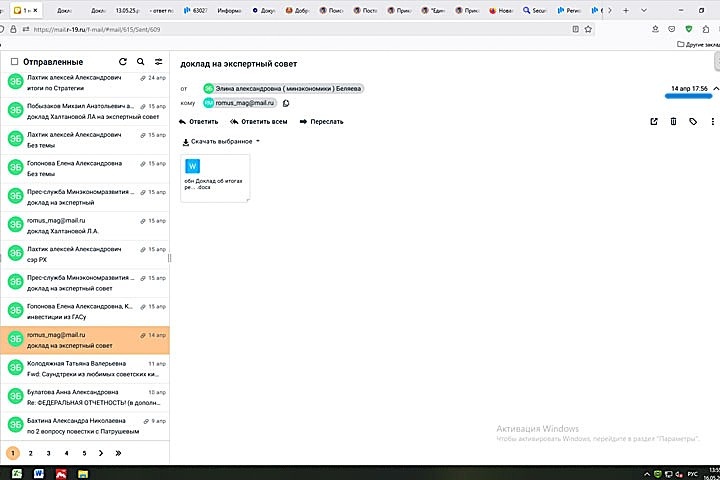This screenshot has height=480, width=720.
Task: Go to next page arrow
Action: coord(101,453)
